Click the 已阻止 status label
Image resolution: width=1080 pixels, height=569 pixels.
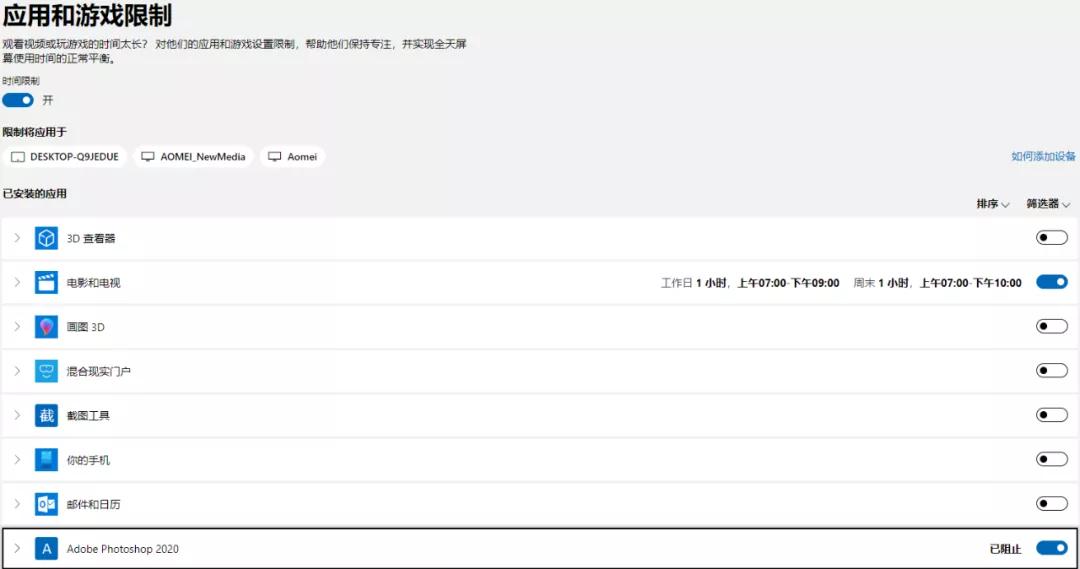click(1006, 549)
